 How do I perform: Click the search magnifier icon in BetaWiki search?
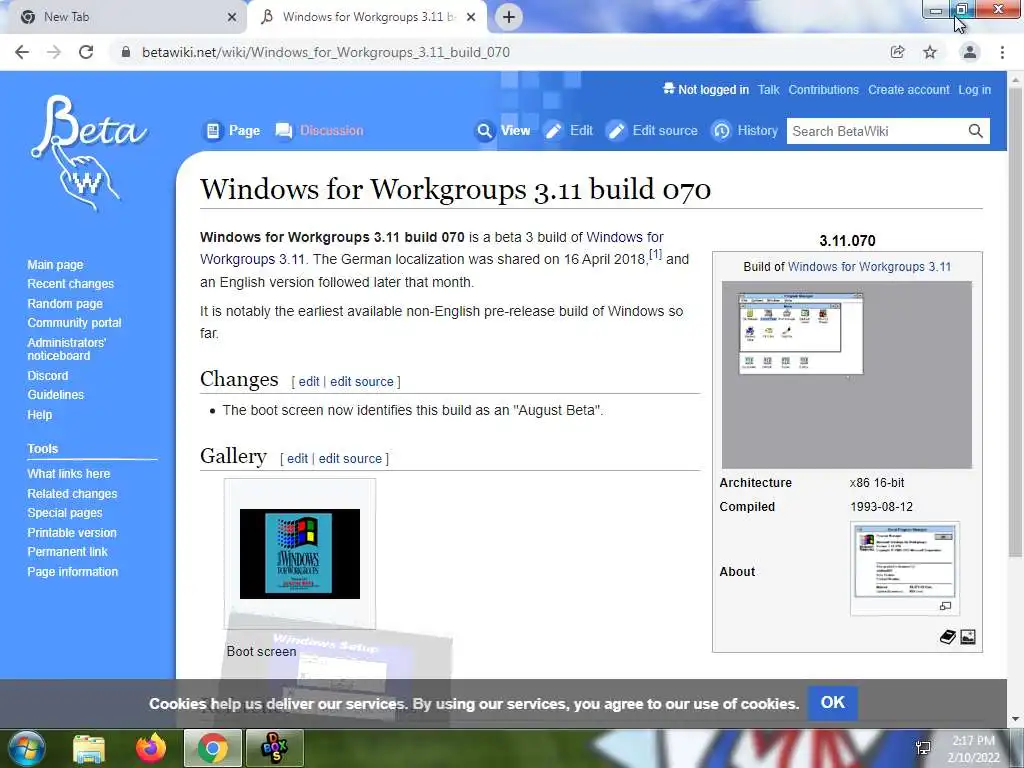975,131
